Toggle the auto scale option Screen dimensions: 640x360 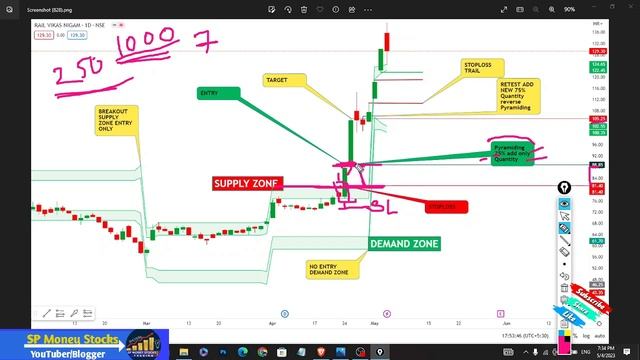(600, 336)
